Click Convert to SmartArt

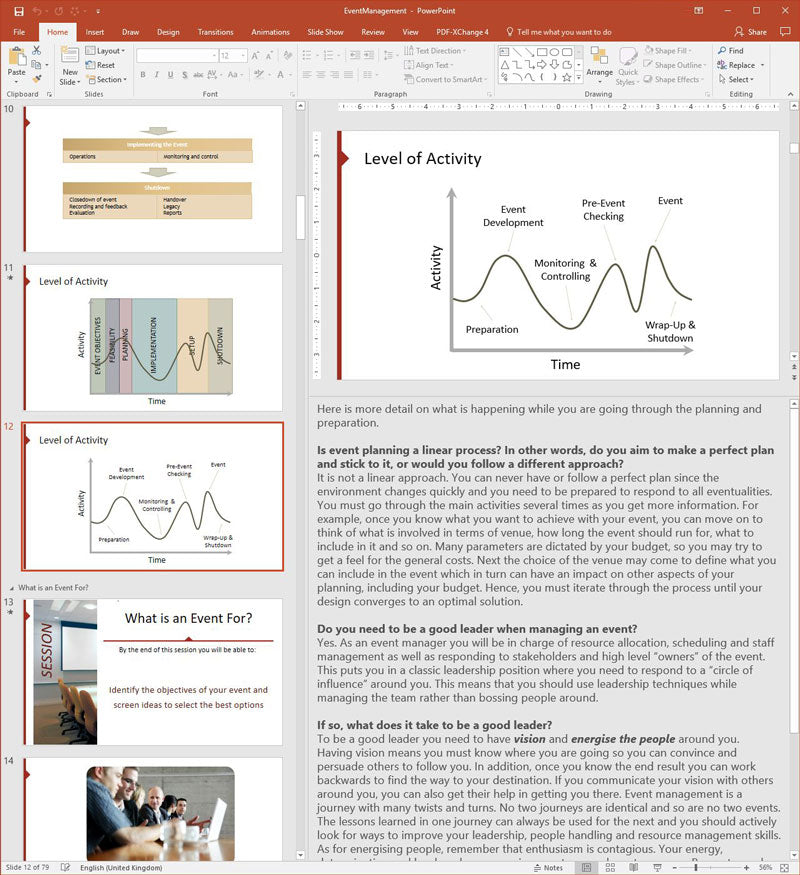point(445,79)
